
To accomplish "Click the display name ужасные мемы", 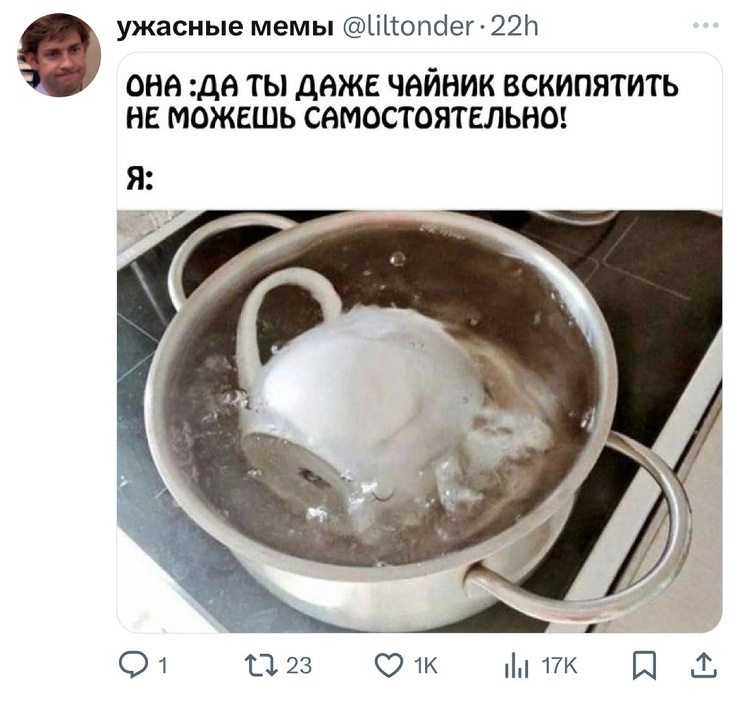I will coord(225,27).
